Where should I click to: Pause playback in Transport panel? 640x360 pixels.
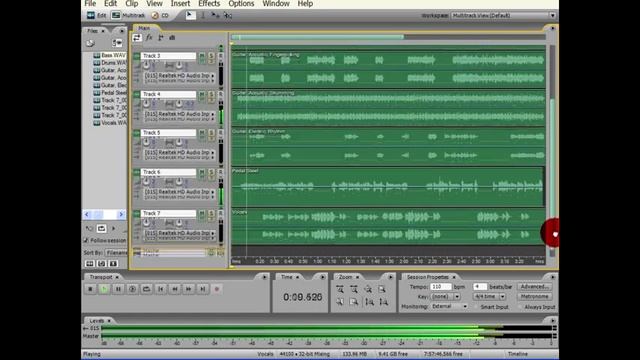click(118, 289)
